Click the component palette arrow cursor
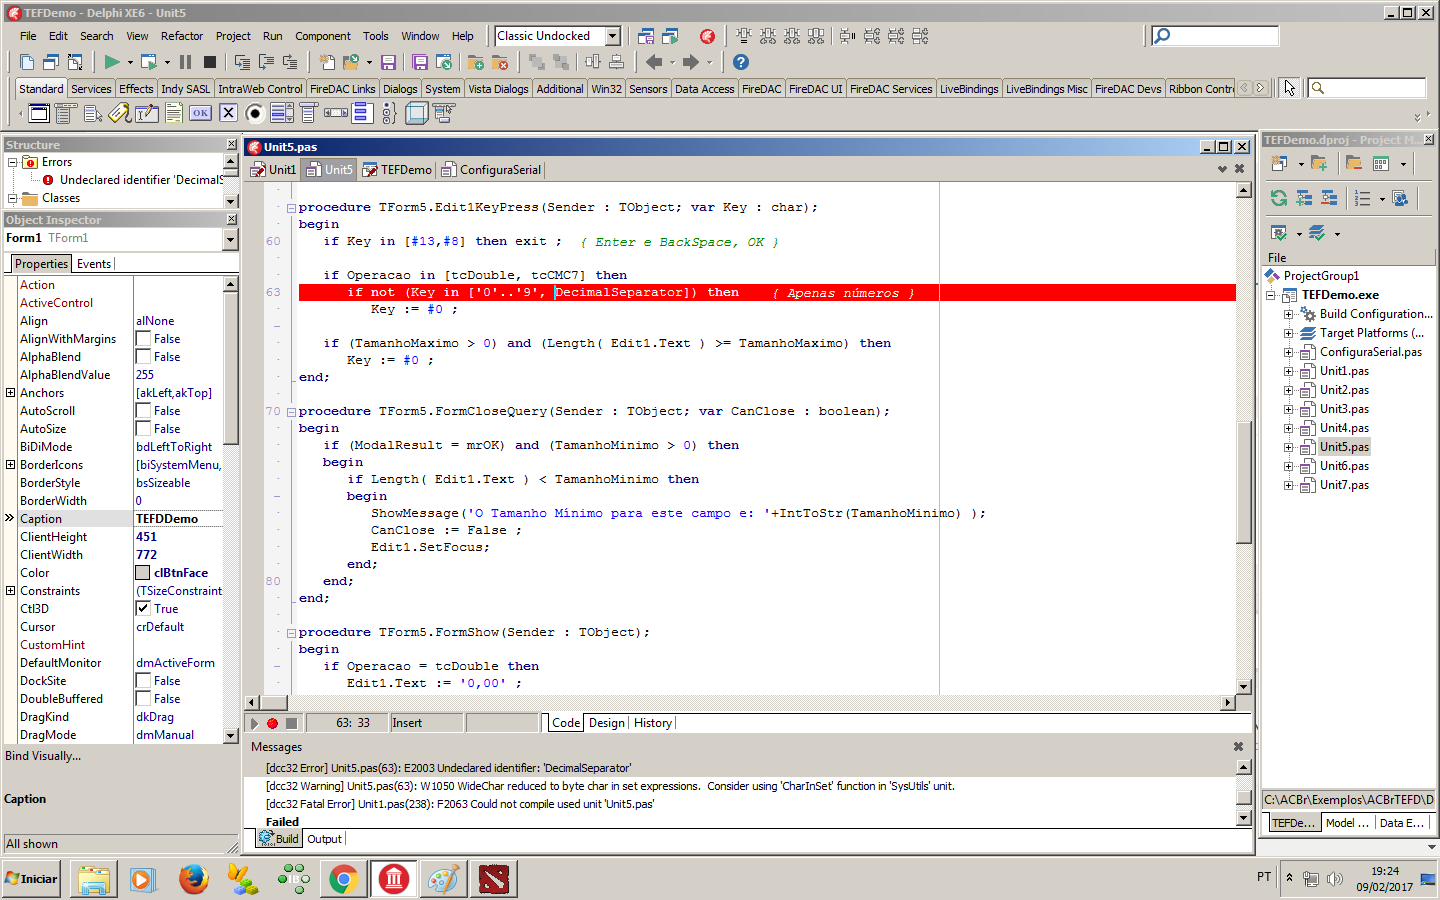This screenshot has width=1440, height=900. pyautogui.click(x=1290, y=88)
